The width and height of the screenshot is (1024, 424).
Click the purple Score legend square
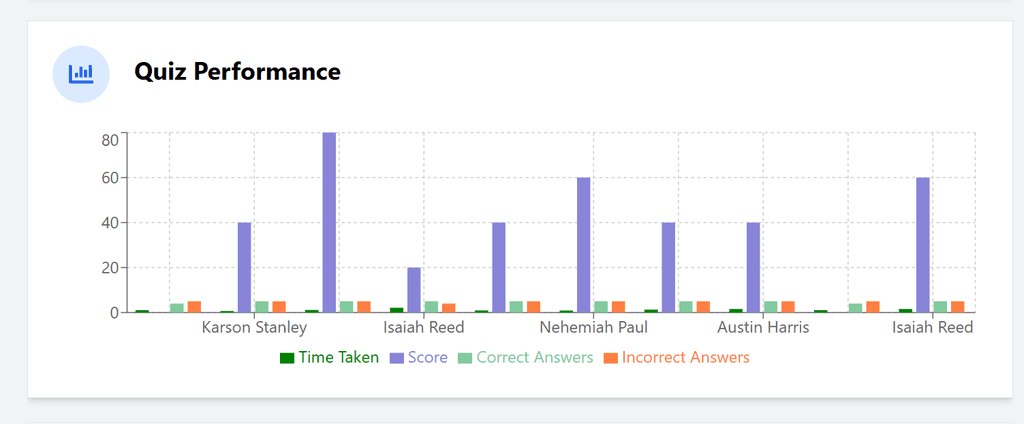(x=397, y=358)
